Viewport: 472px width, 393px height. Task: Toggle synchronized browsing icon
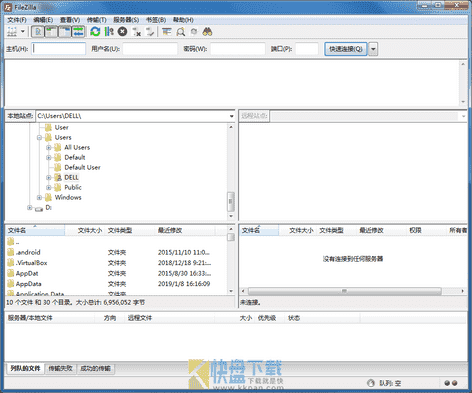[x=194, y=32]
